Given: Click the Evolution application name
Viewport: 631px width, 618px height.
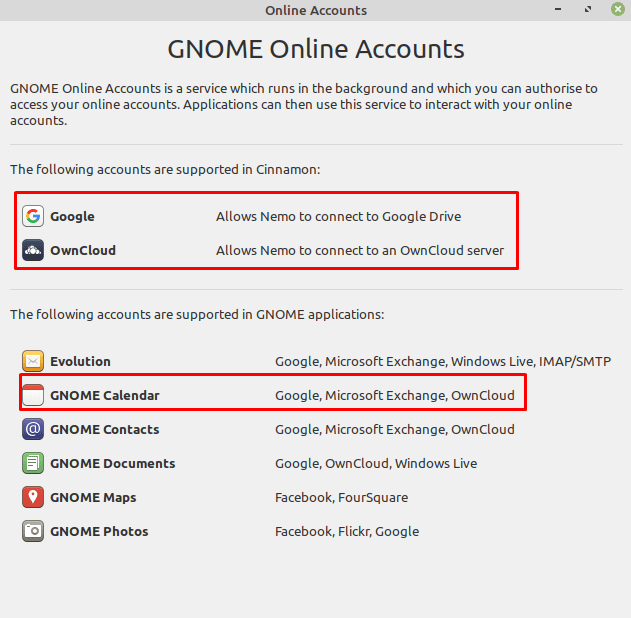Looking at the screenshot, I should pos(80,361).
